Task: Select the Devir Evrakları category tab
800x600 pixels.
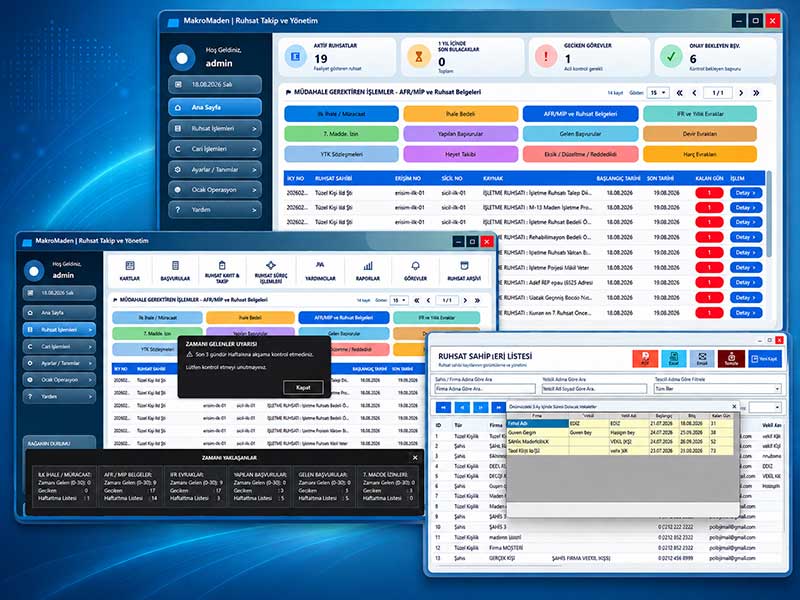Action: point(699,134)
